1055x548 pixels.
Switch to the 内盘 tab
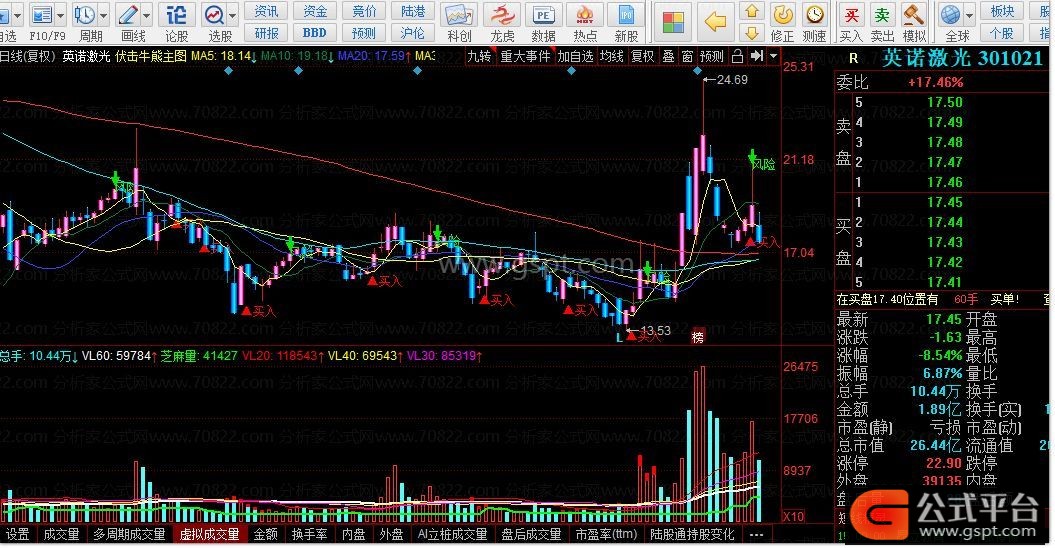point(353,535)
